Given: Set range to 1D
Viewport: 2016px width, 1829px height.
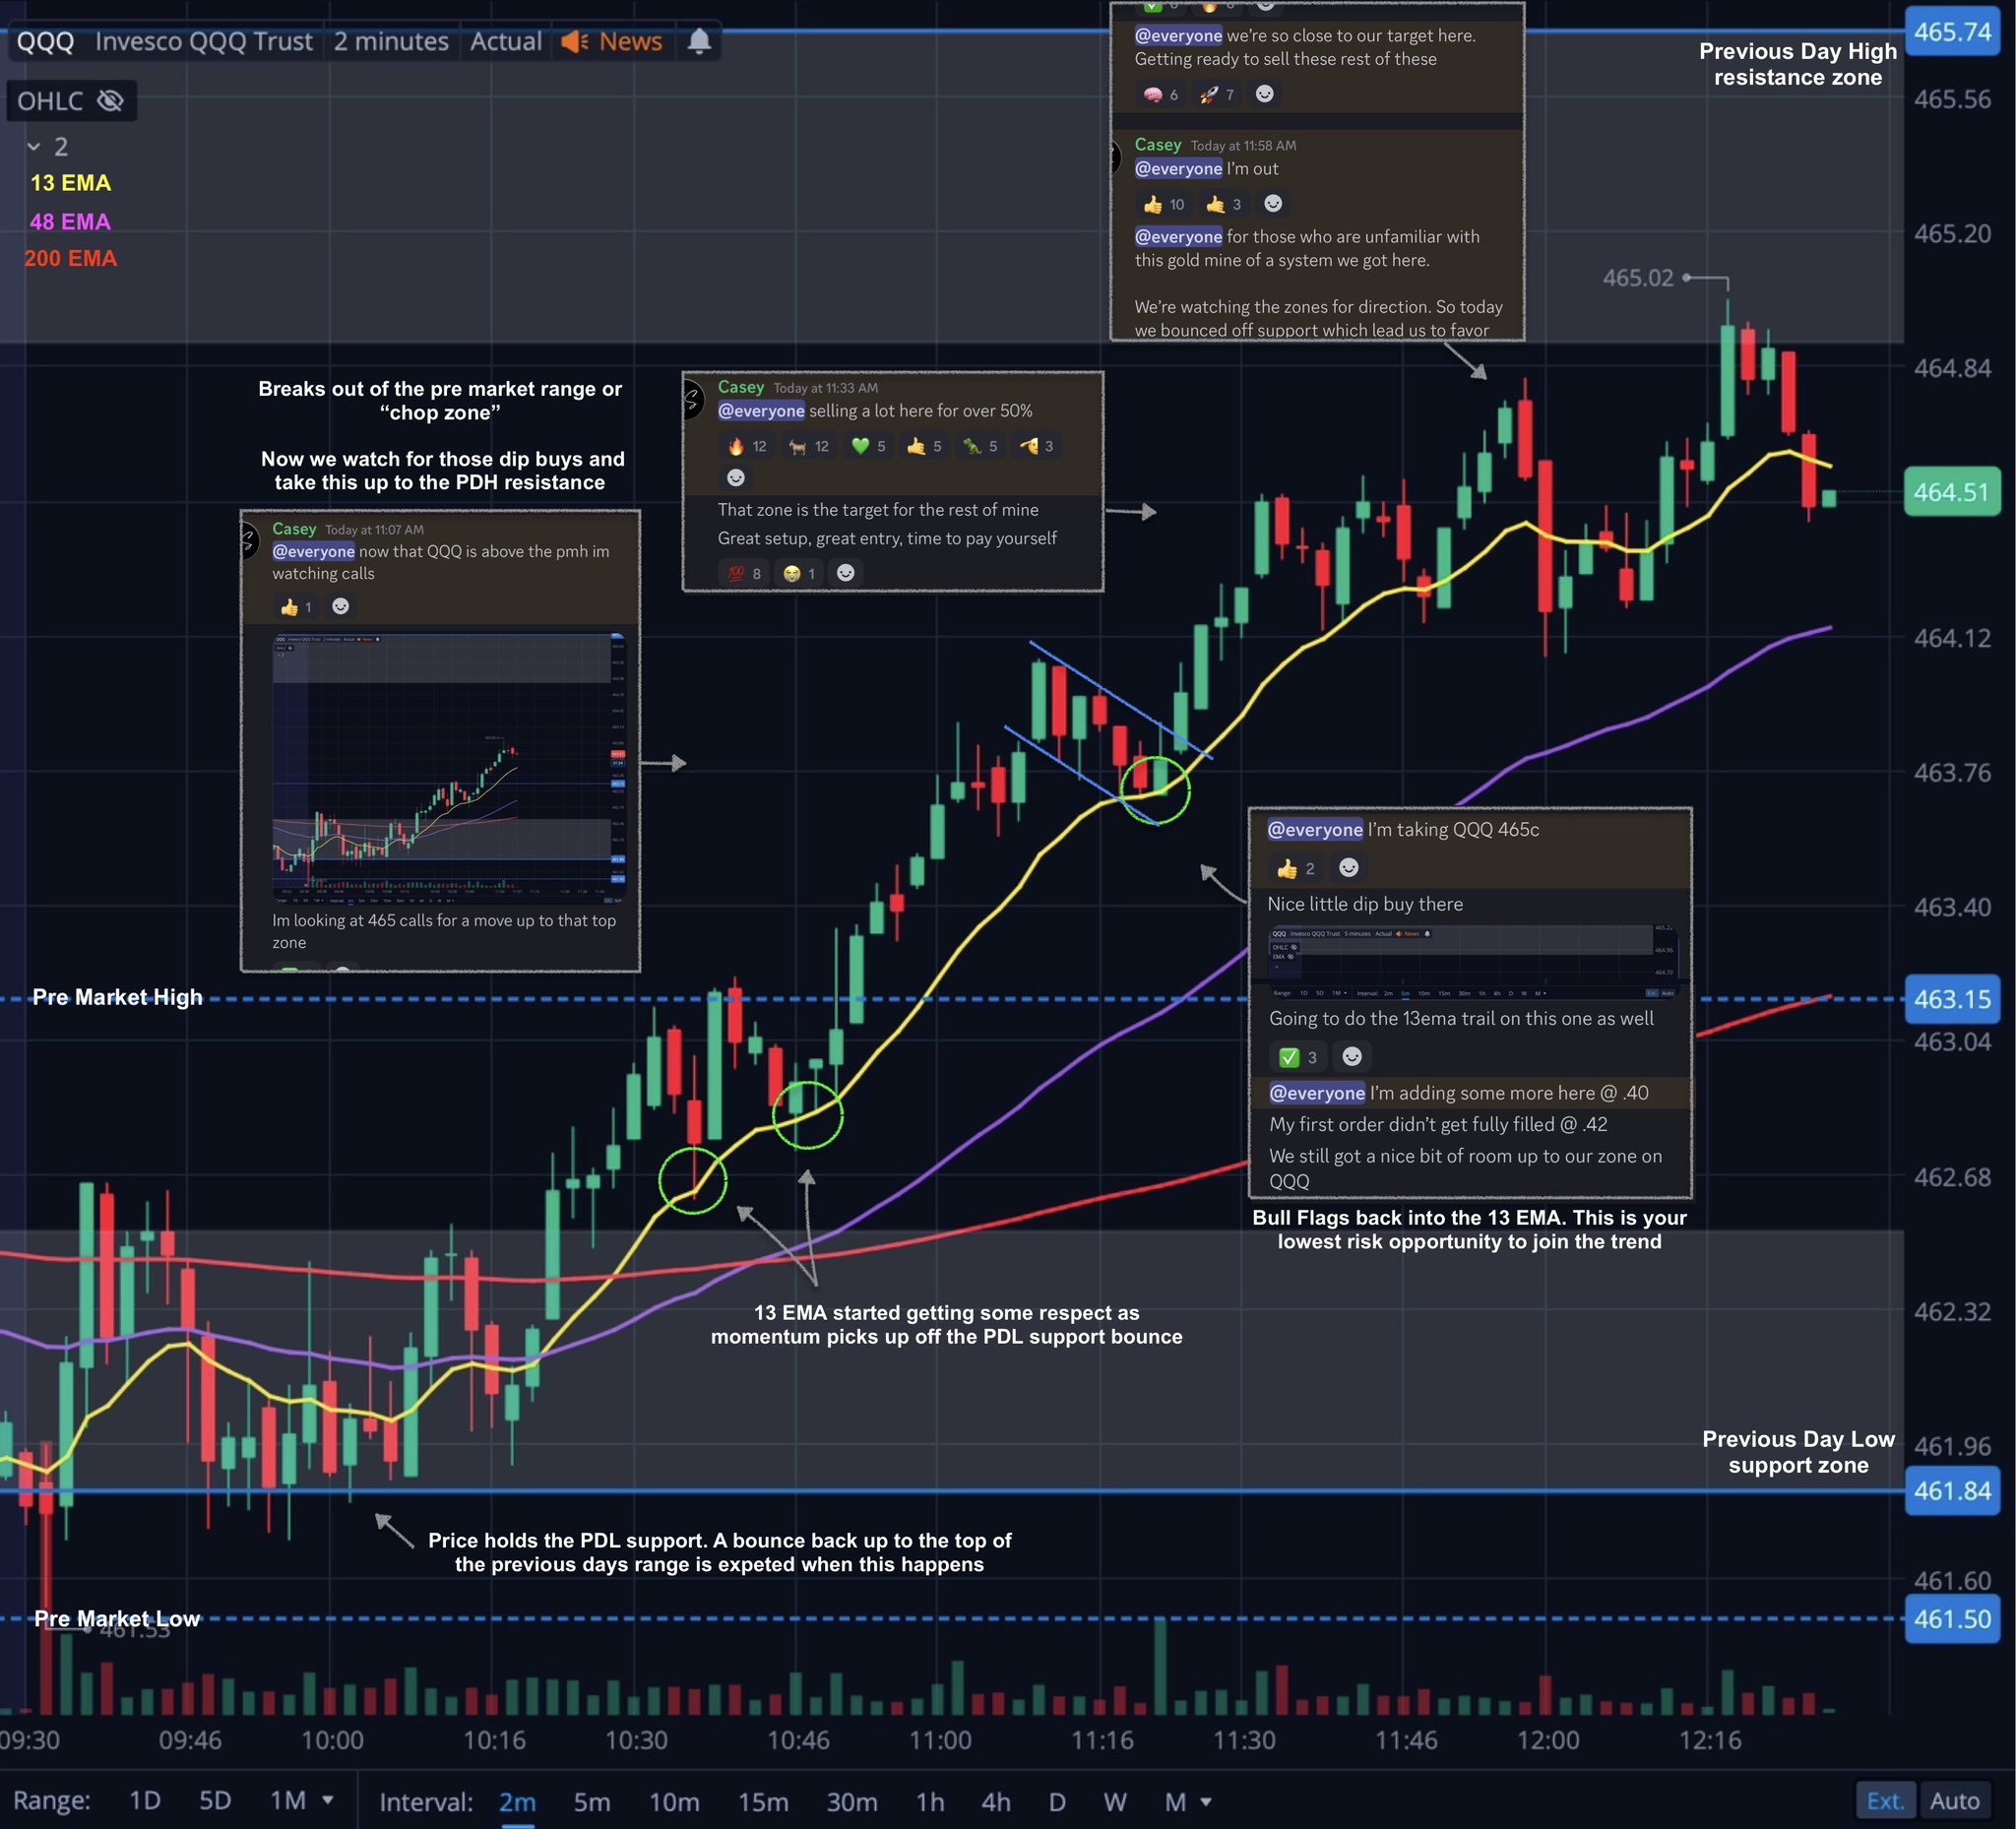Looking at the screenshot, I should pos(145,1801).
